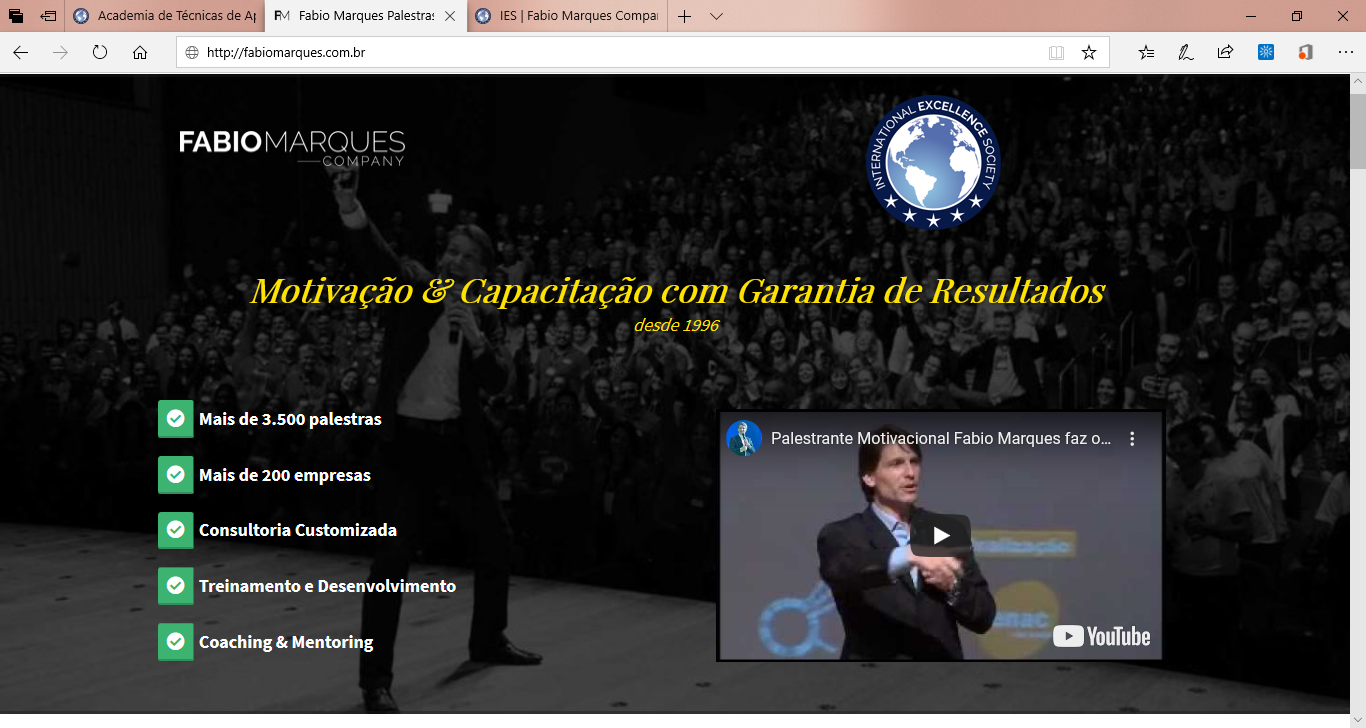
Task: Expand the tab previews chevron
Action: (716, 17)
